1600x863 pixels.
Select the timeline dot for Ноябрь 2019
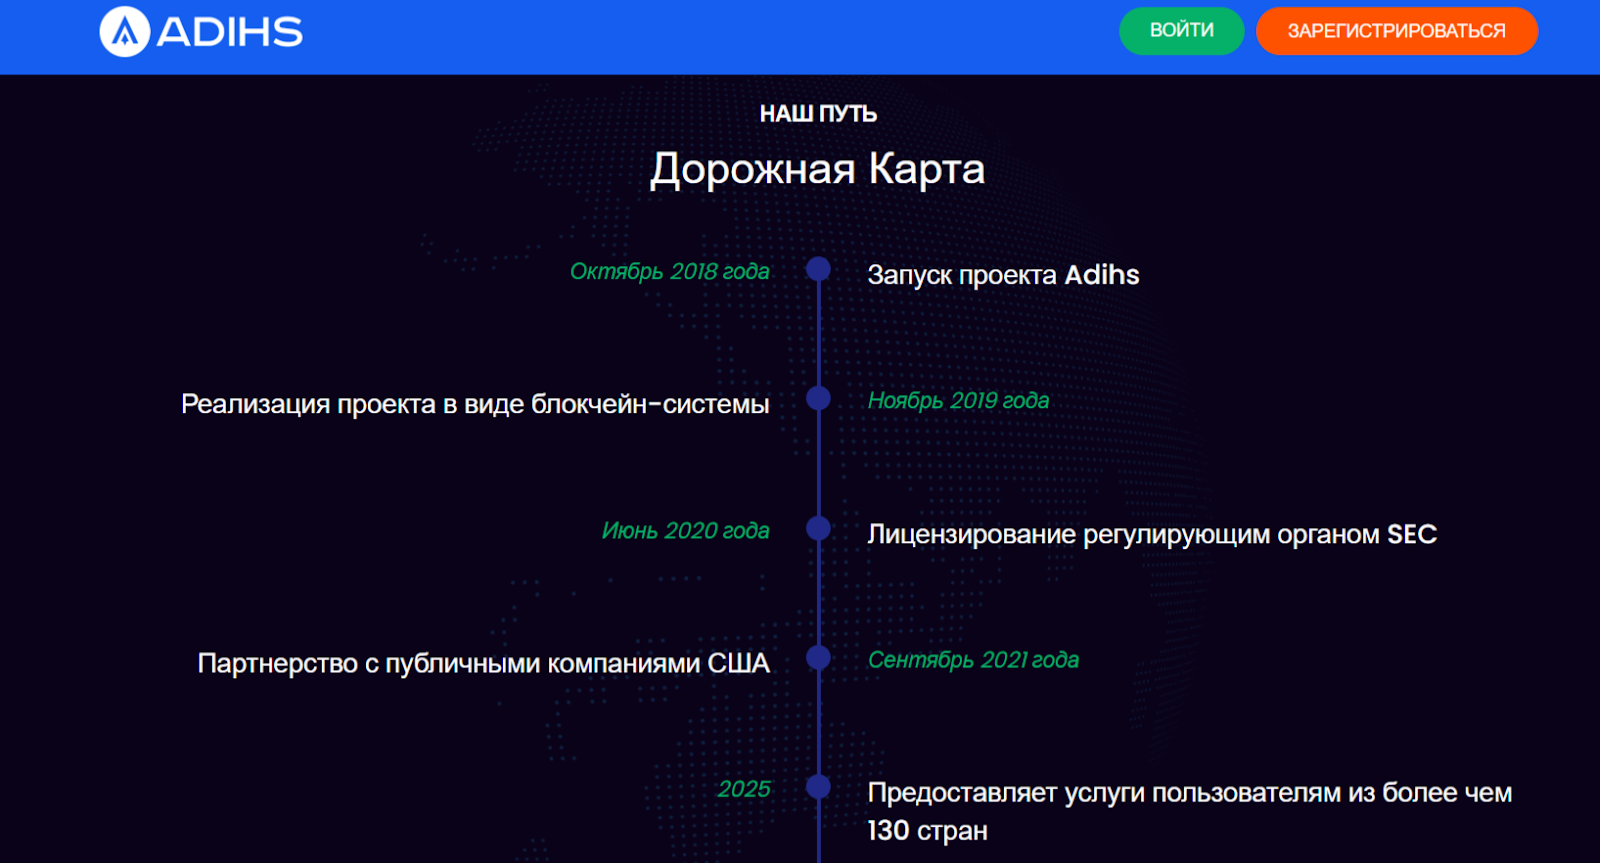(818, 398)
